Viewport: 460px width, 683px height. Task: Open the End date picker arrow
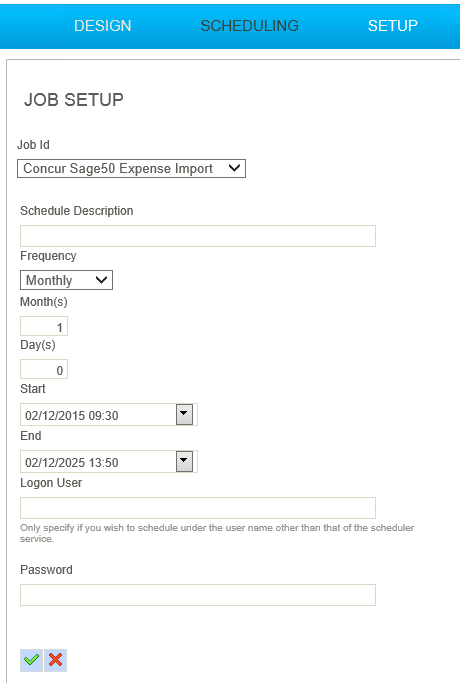[x=184, y=461]
